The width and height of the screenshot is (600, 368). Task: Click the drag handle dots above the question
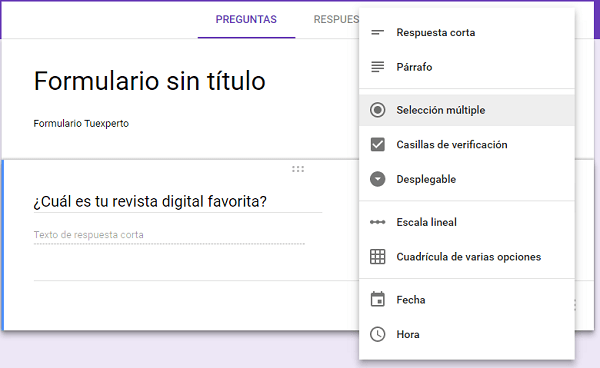pyautogui.click(x=298, y=169)
